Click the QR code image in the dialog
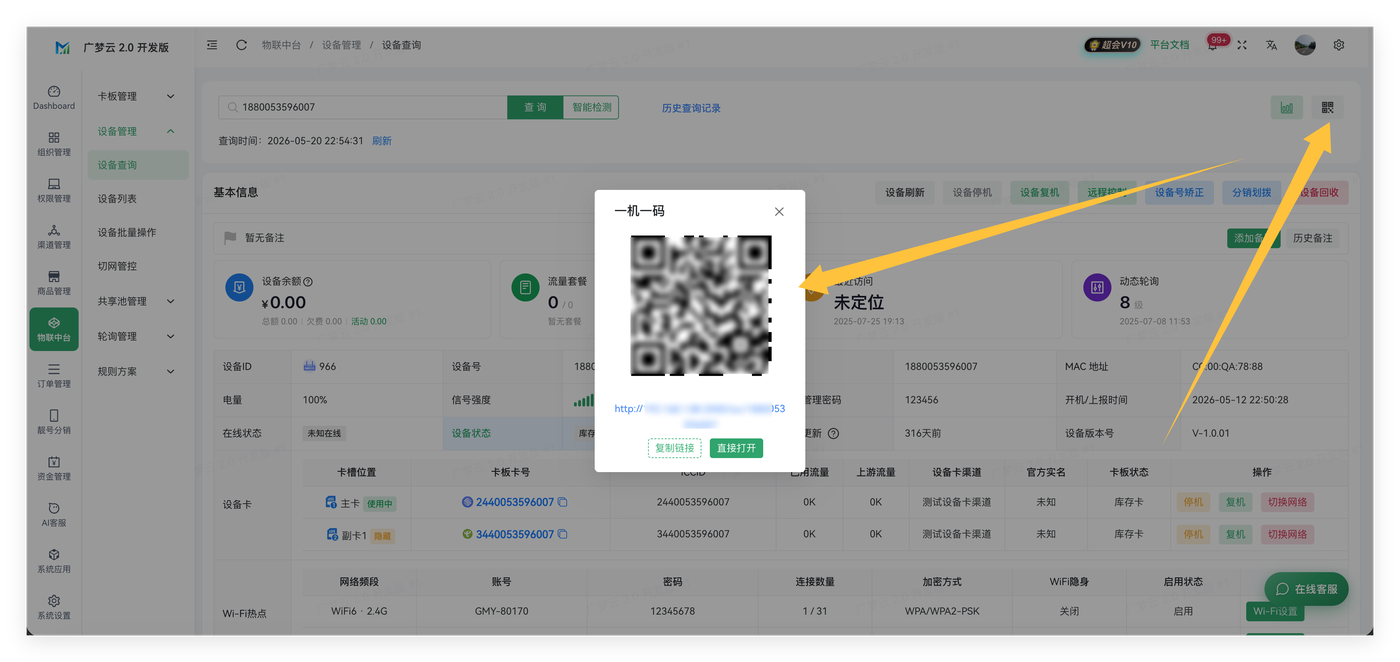The height and width of the screenshot is (662, 1400). [x=700, y=305]
